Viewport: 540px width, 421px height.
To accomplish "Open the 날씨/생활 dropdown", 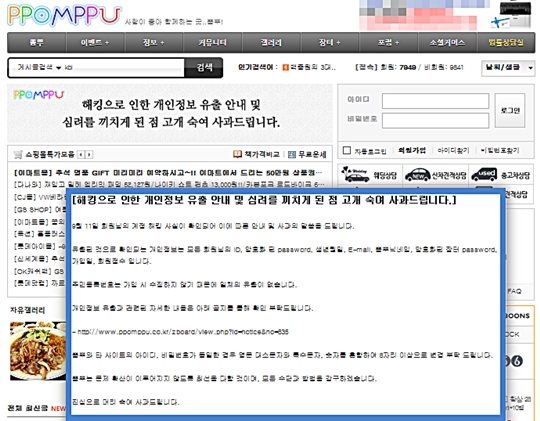I will click(508, 68).
